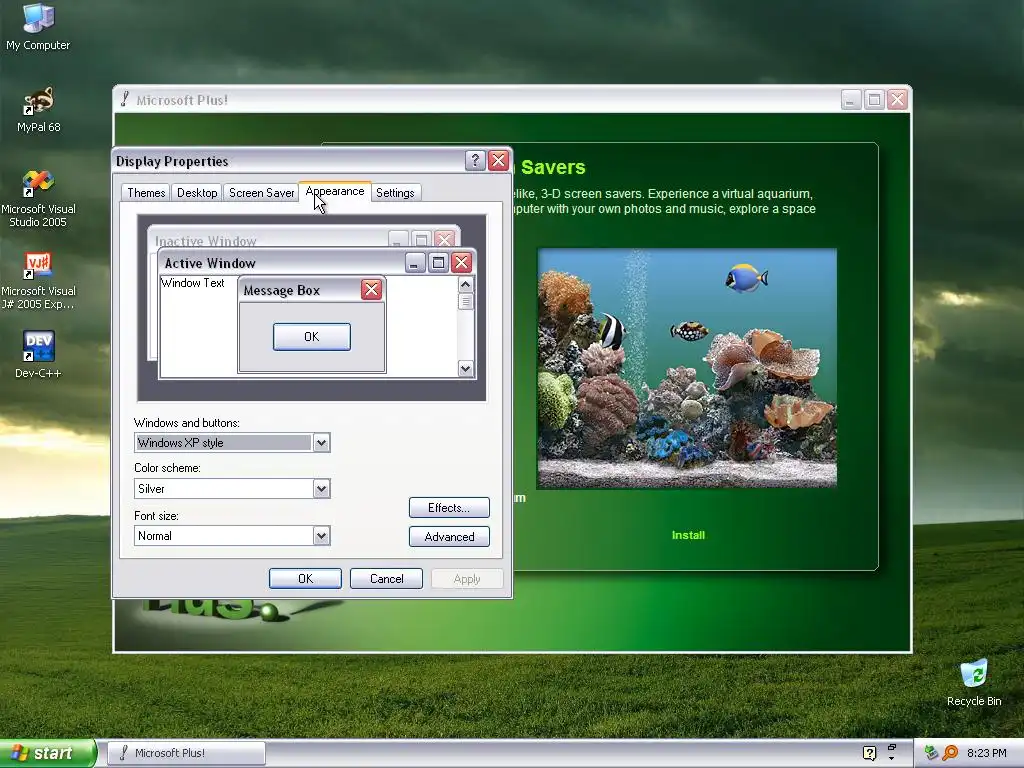Click preview Message Box close icon

[x=372, y=289]
